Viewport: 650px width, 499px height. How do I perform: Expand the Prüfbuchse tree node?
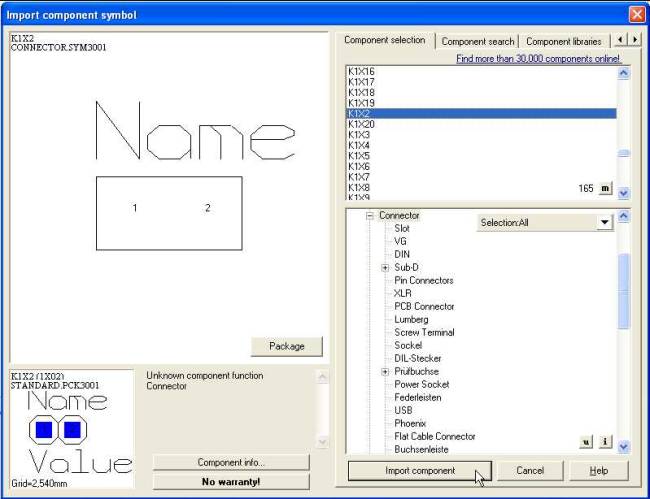(x=385, y=372)
